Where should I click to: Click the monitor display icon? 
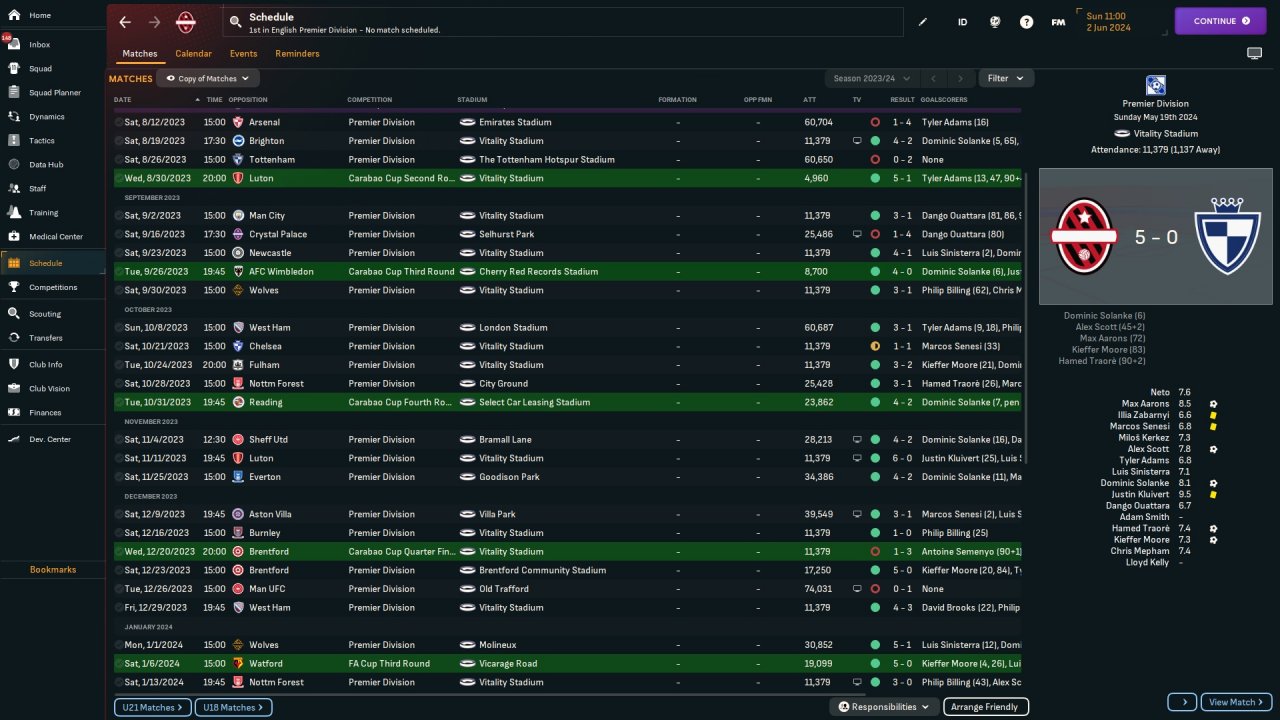(x=1254, y=53)
